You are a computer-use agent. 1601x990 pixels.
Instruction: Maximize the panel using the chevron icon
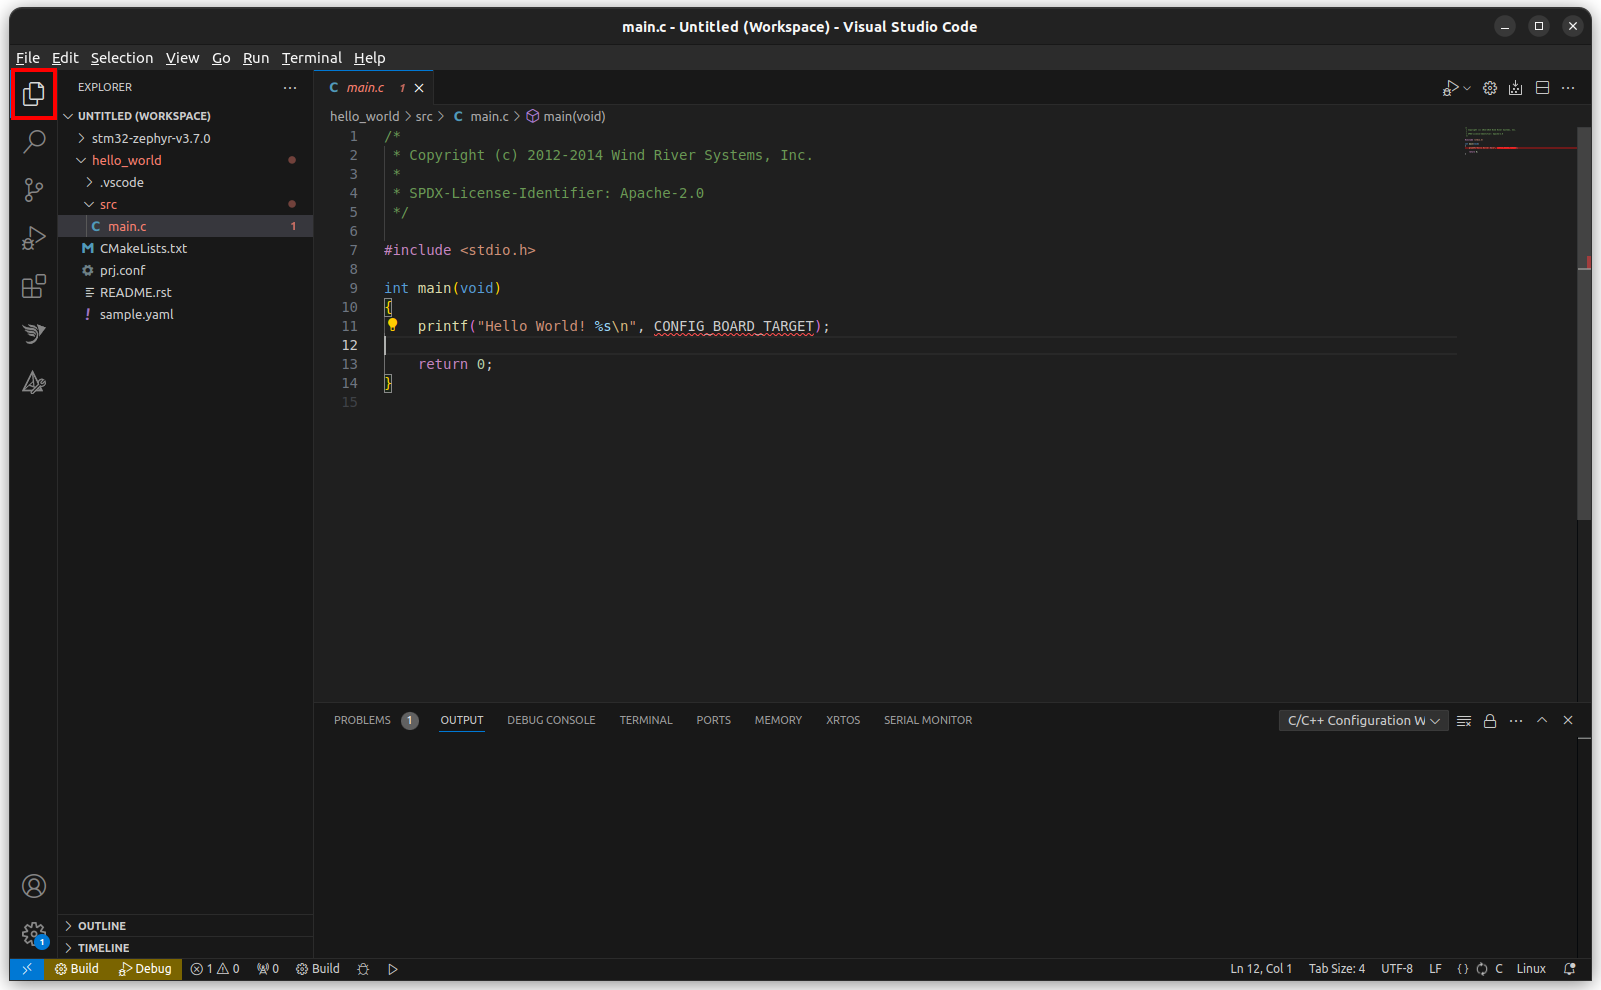pyautogui.click(x=1542, y=720)
